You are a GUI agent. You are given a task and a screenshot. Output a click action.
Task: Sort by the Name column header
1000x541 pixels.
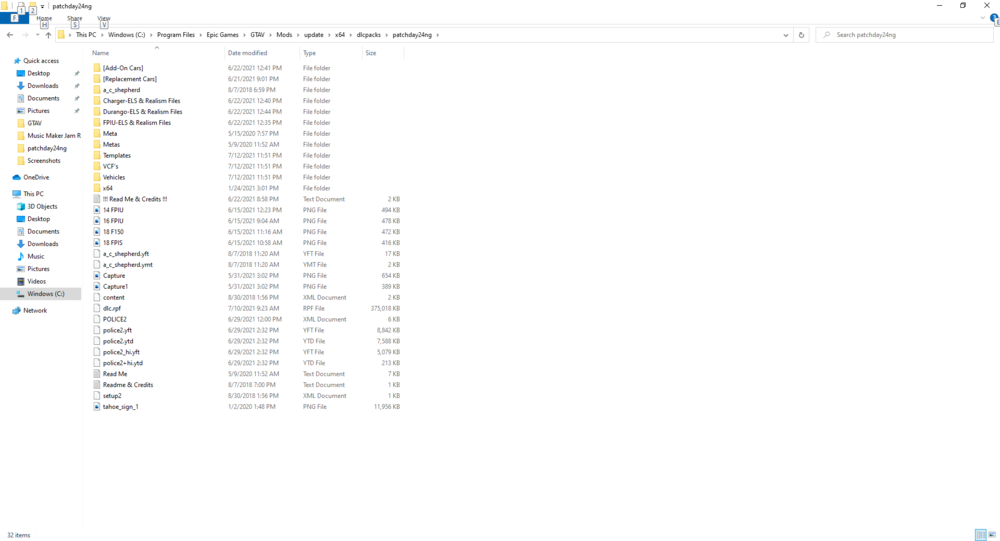(x=100, y=53)
